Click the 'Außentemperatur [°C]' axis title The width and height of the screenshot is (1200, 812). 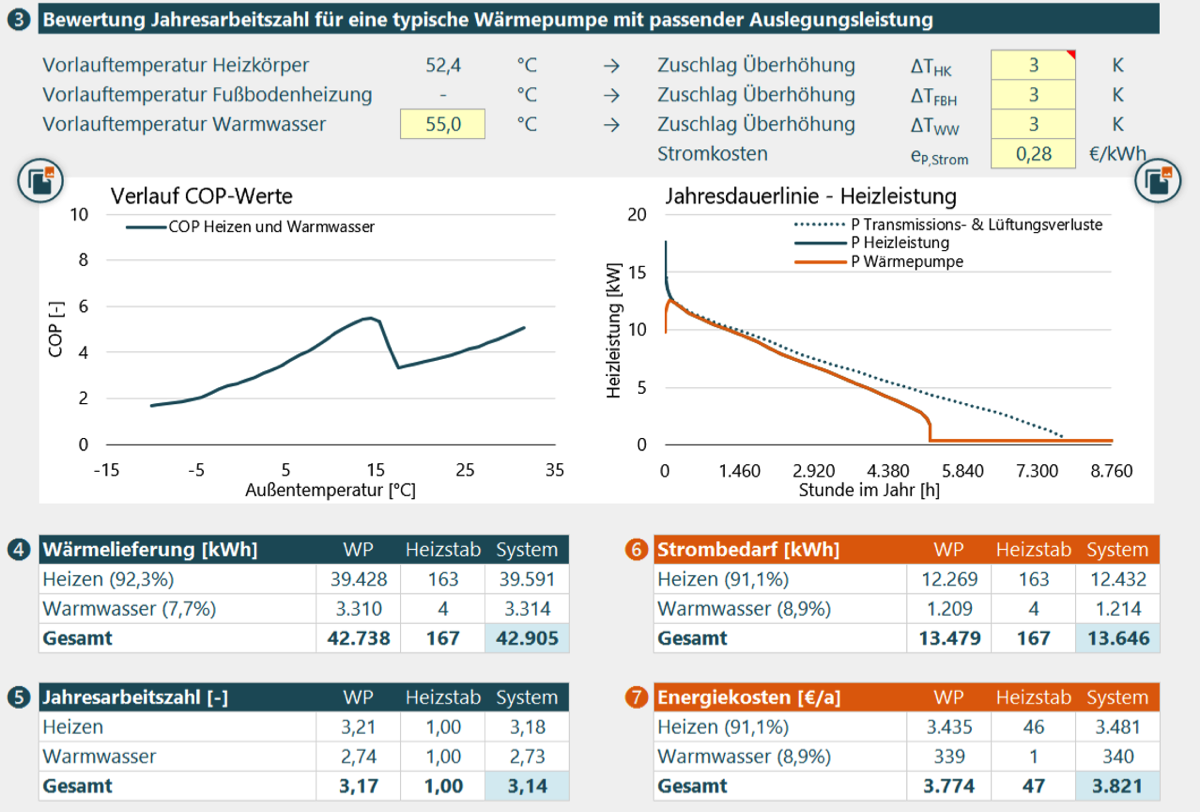(x=330, y=491)
